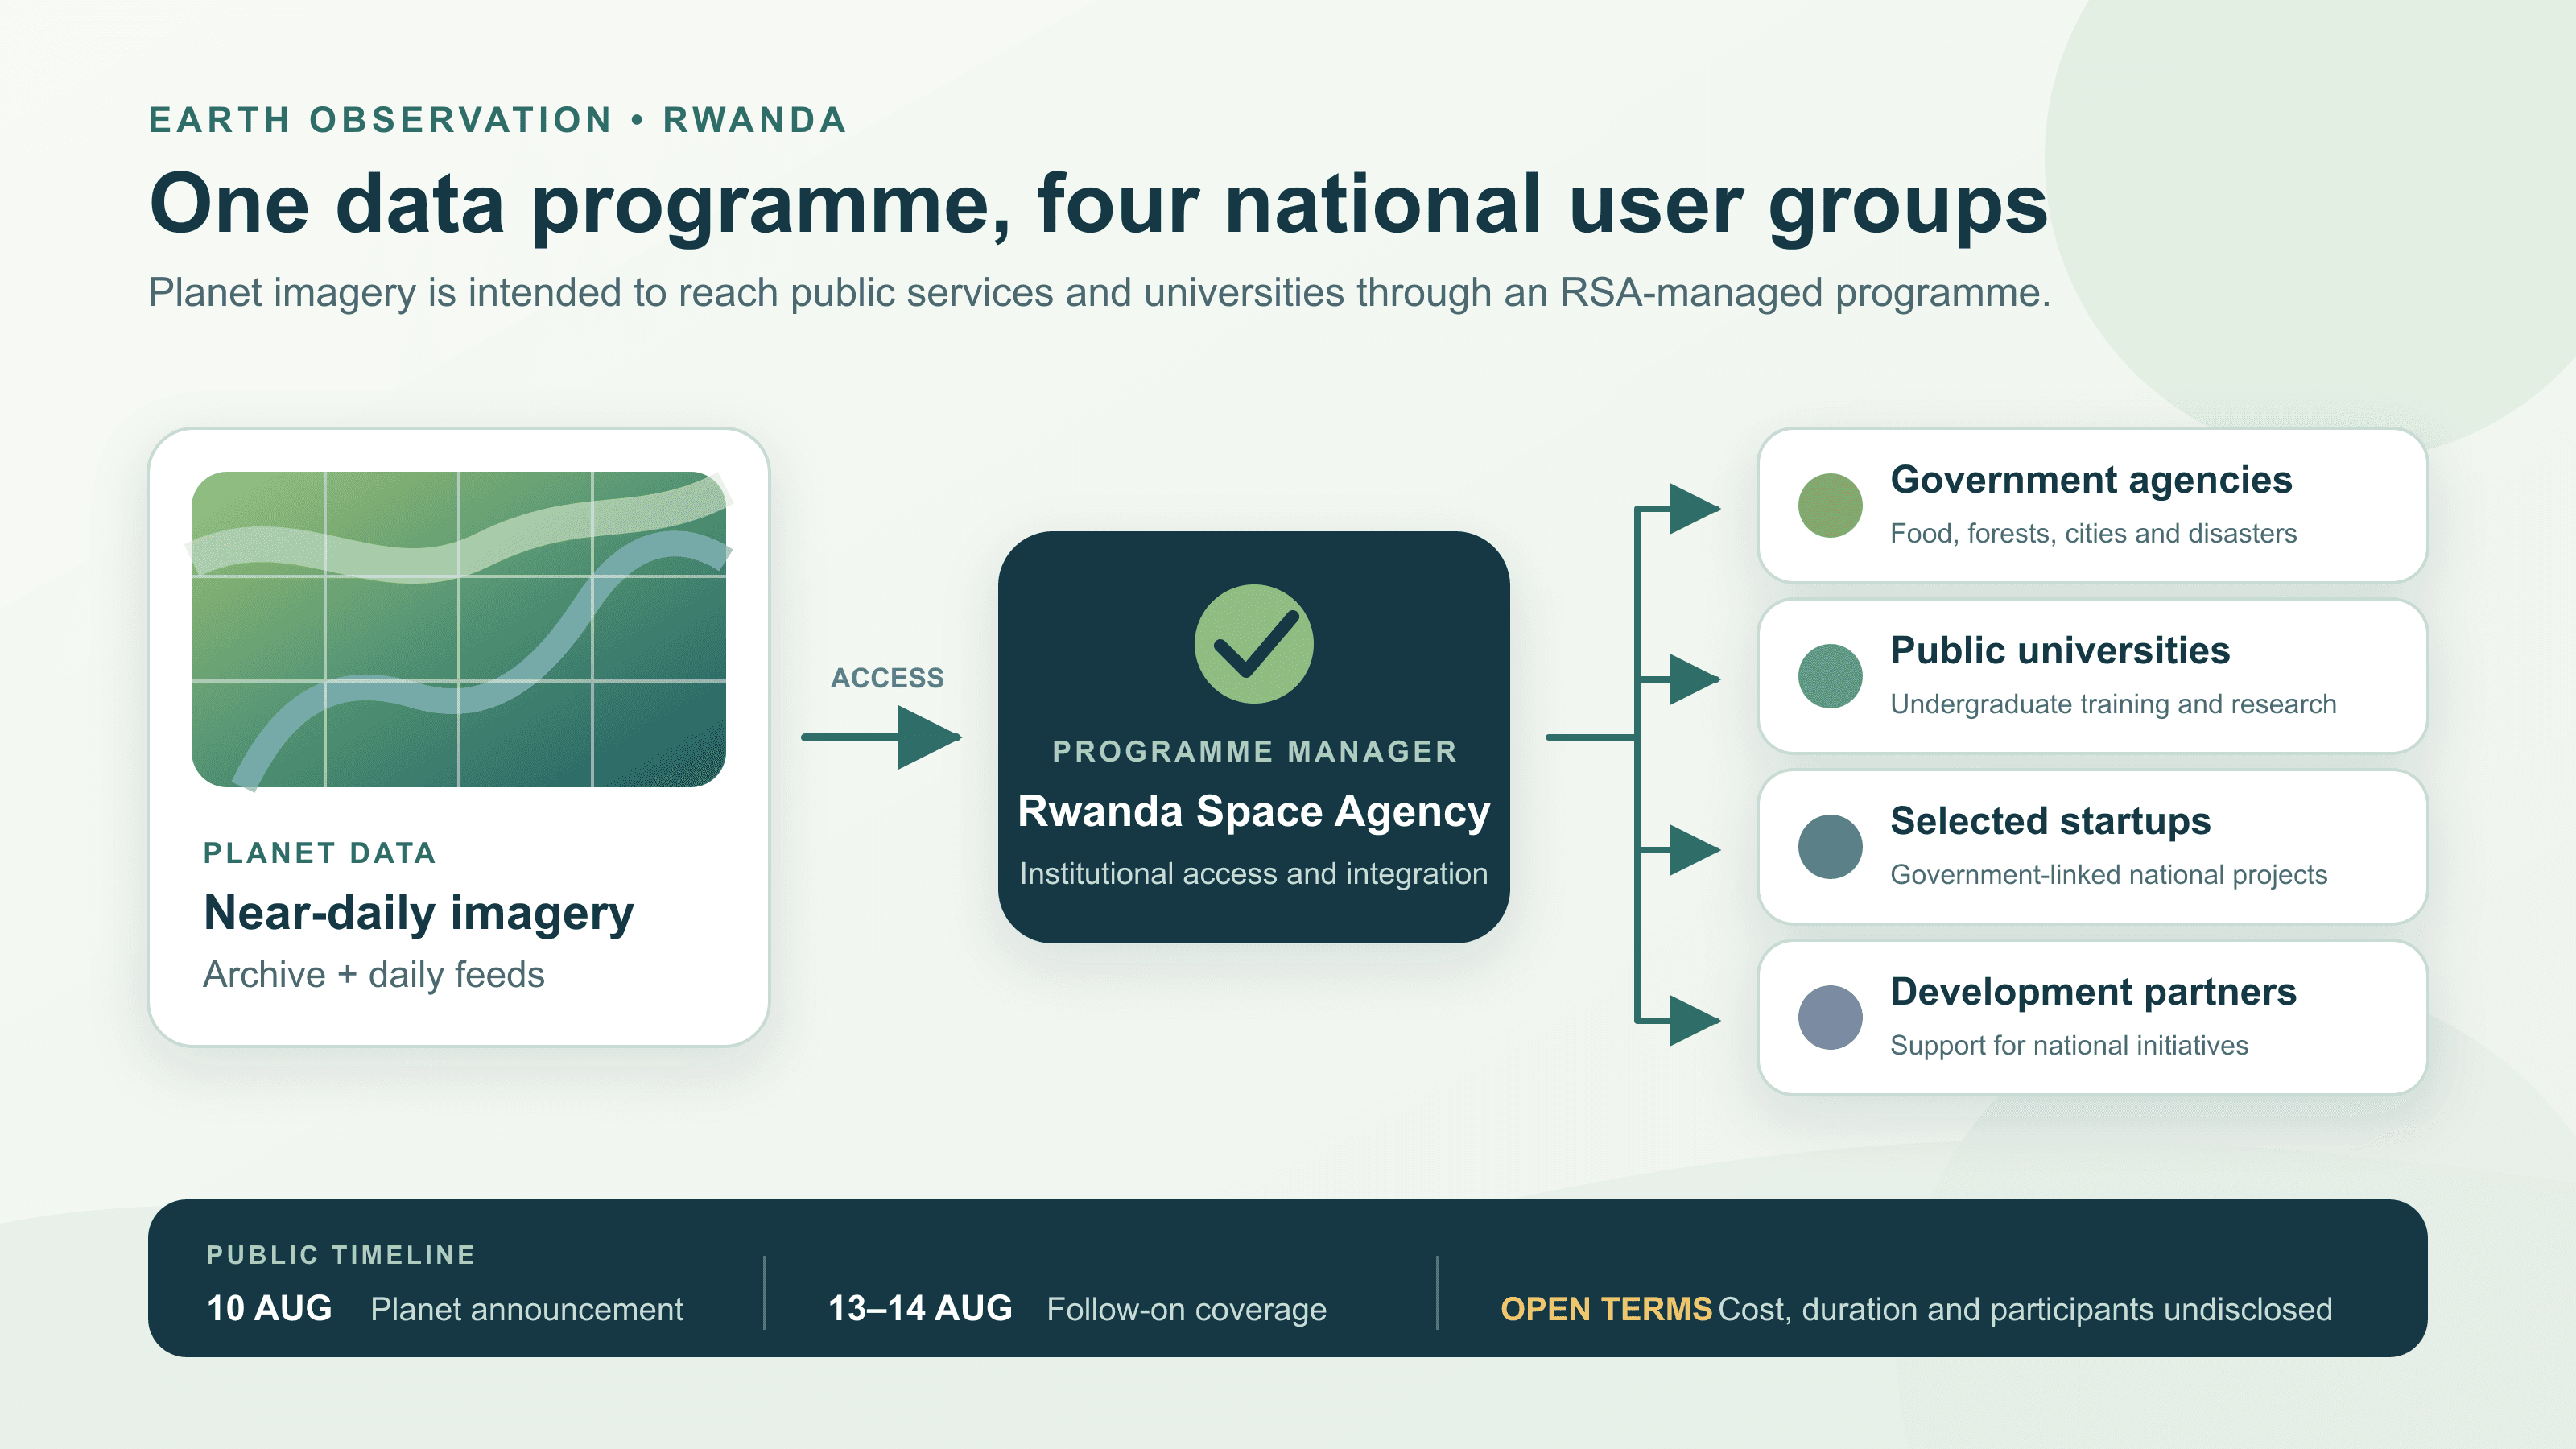
Task: Click the arrowhead pointing to Selected startups
Action: coord(1694,850)
